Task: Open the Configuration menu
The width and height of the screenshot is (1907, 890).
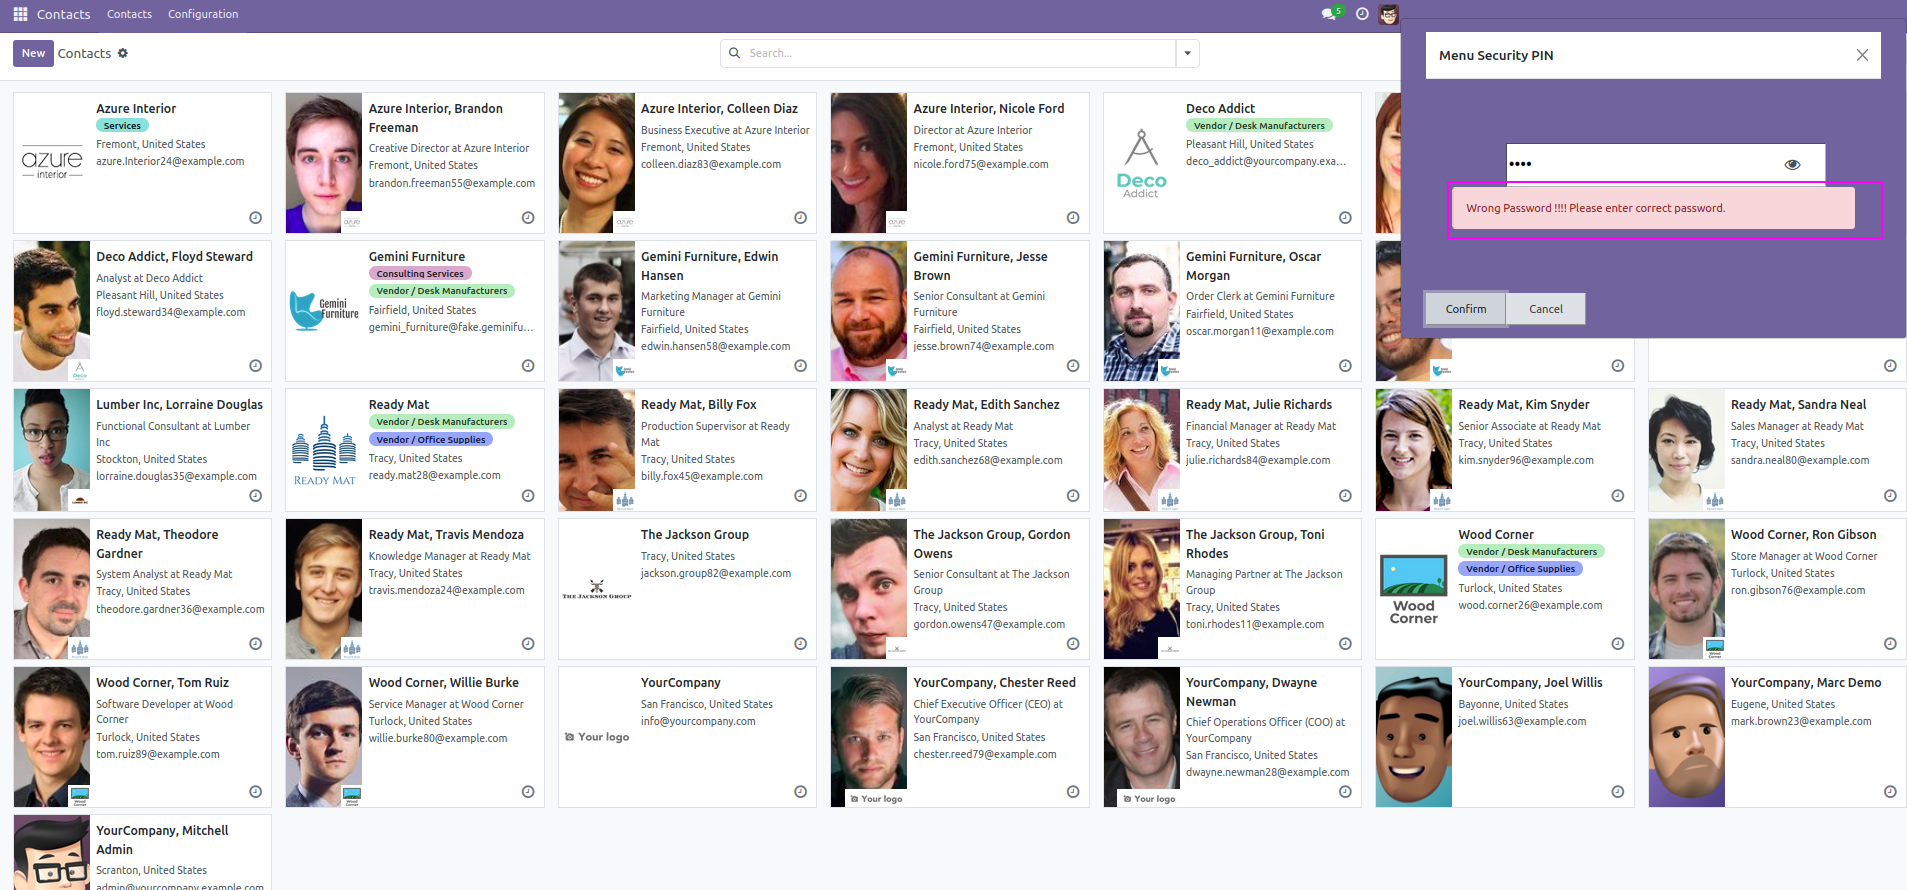Action: pyautogui.click(x=203, y=14)
